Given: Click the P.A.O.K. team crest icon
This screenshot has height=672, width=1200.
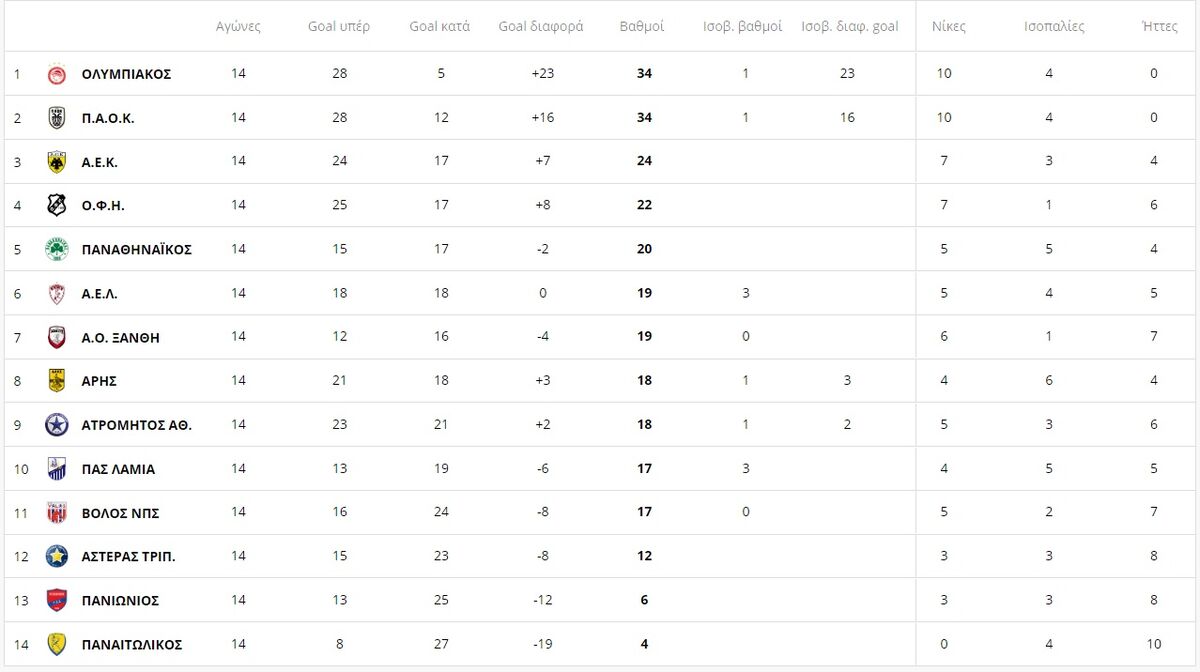Looking at the screenshot, I should pos(57,118).
